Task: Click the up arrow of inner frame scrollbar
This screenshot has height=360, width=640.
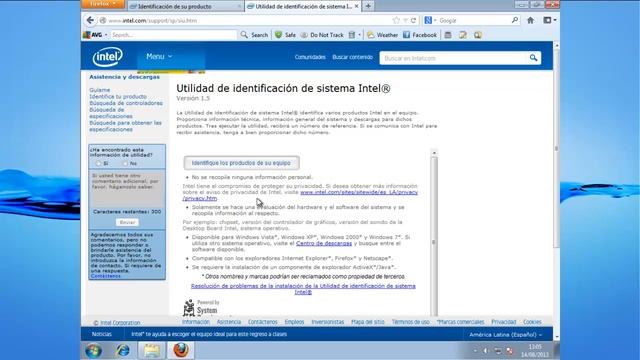Action: 434,153
